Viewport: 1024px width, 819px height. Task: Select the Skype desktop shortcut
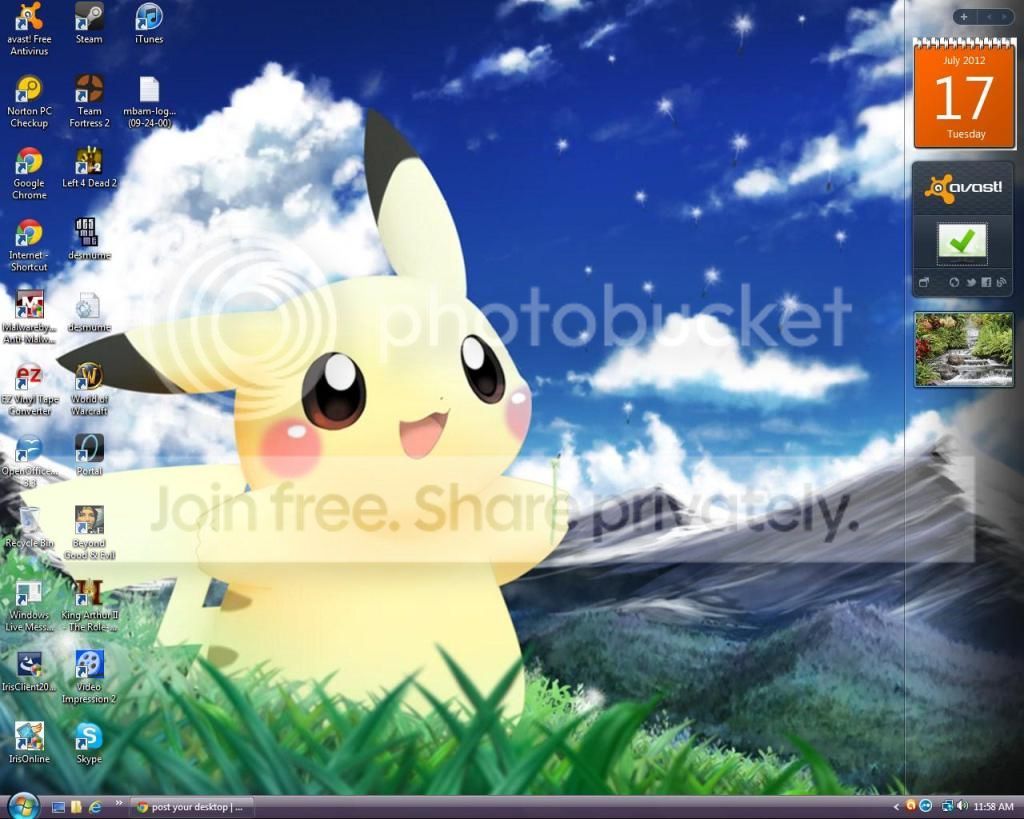pos(89,743)
